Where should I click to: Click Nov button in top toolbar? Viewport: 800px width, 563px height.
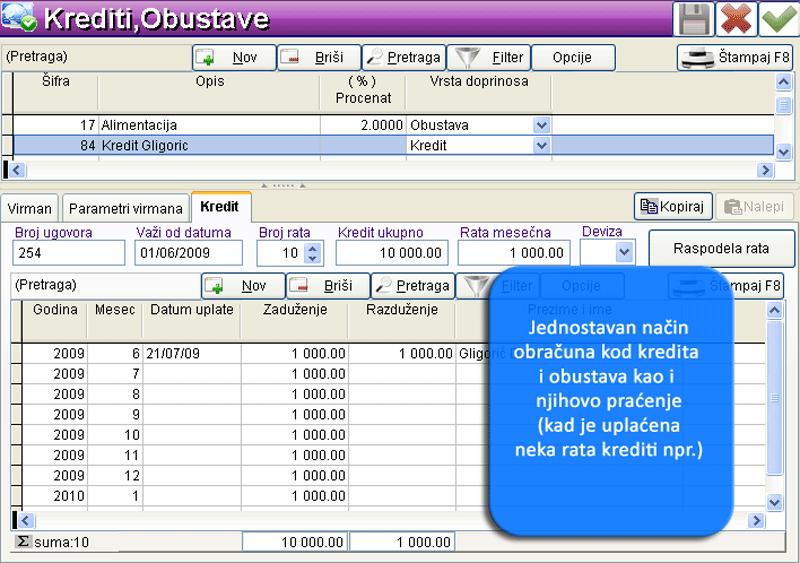pyautogui.click(x=233, y=58)
